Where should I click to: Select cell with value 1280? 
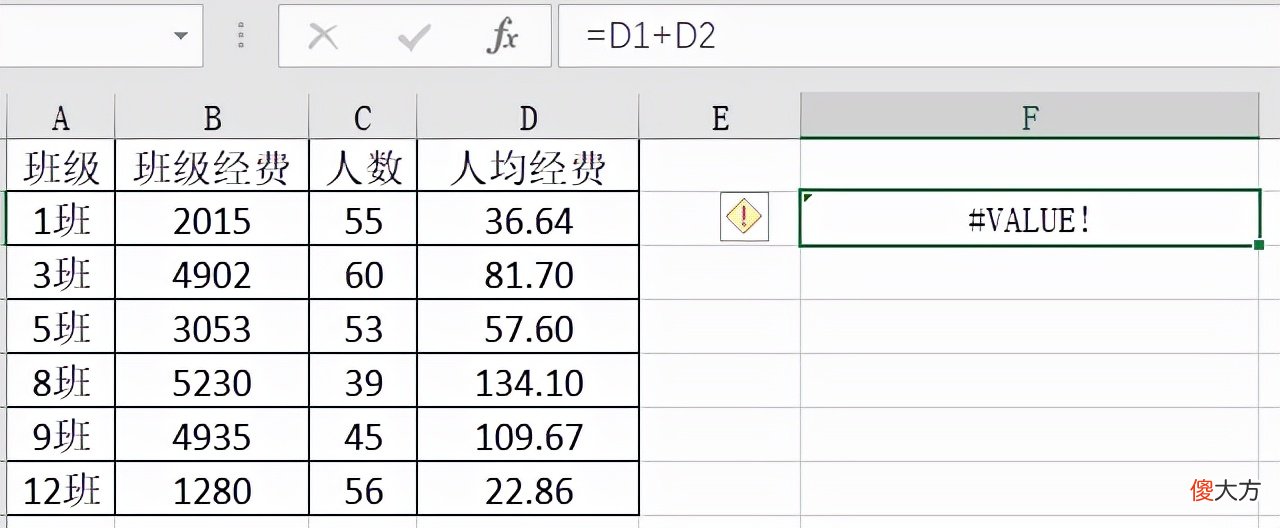click(x=212, y=489)
